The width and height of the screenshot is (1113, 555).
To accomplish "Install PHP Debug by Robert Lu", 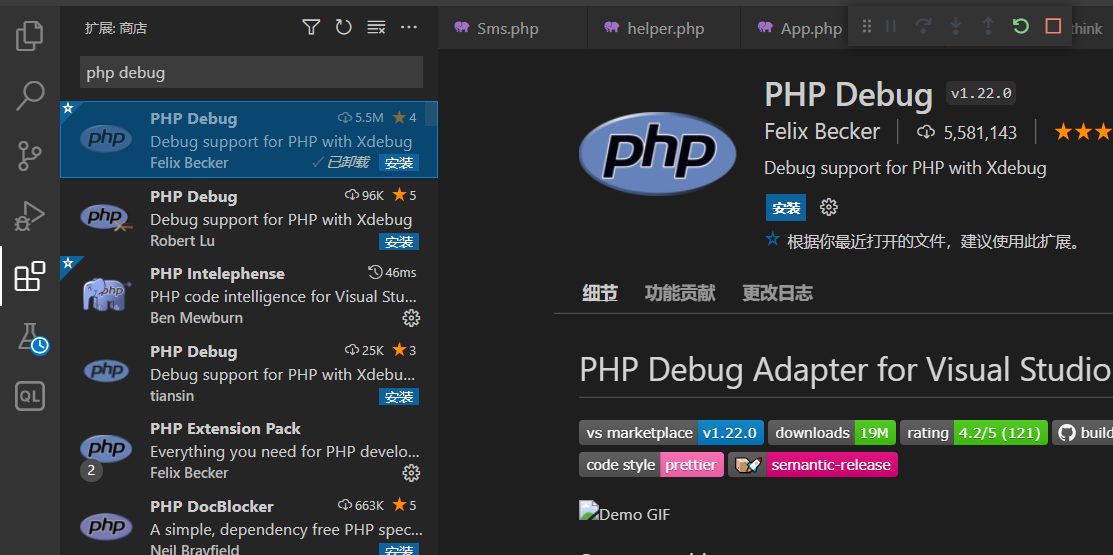I will [399, 242].
